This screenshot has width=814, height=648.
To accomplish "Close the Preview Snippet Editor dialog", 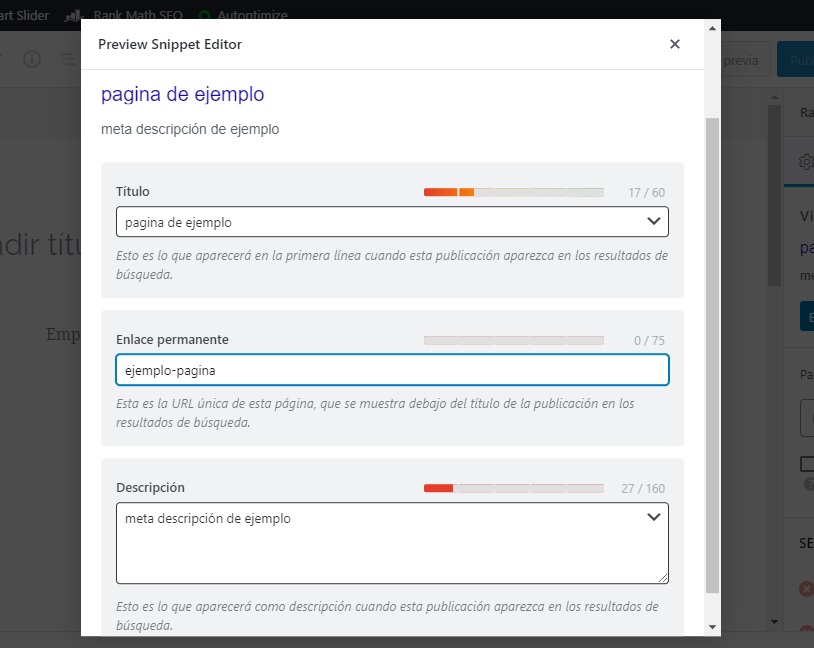I will [675, 44].
